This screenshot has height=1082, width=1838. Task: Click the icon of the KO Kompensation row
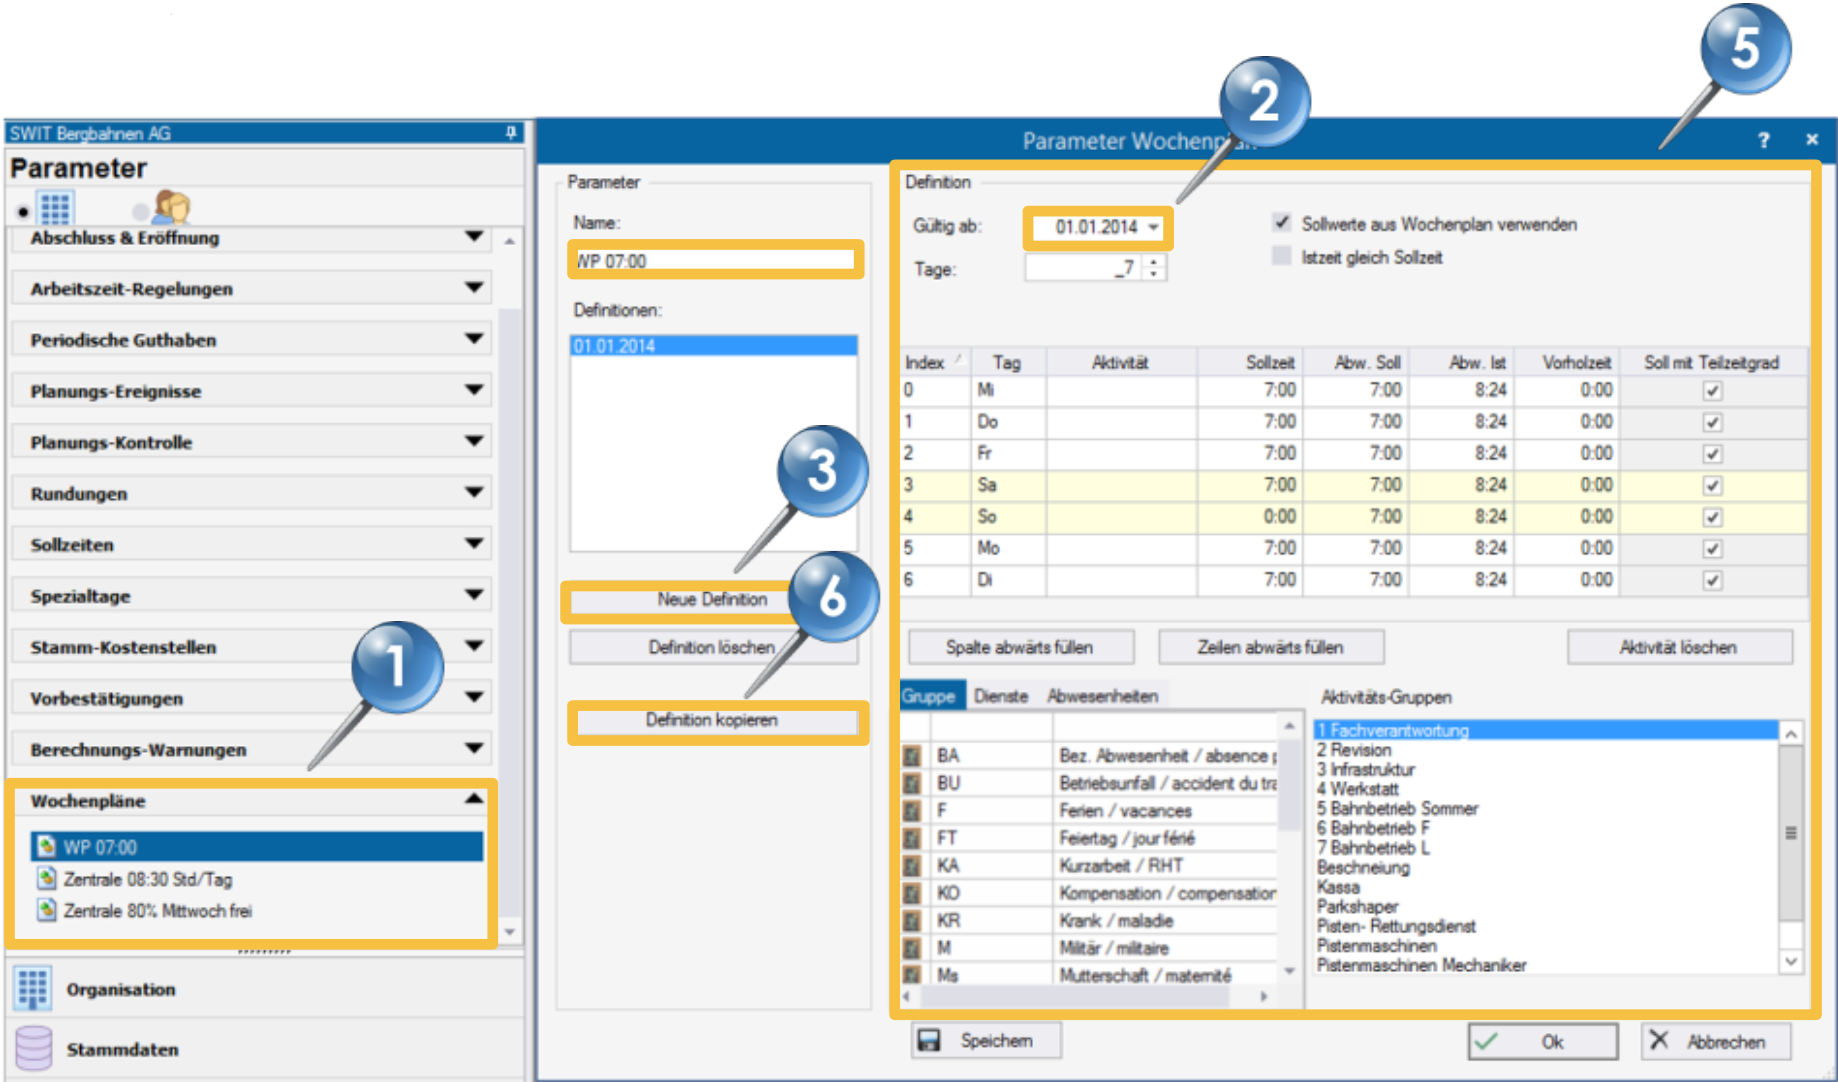point(912,893)
